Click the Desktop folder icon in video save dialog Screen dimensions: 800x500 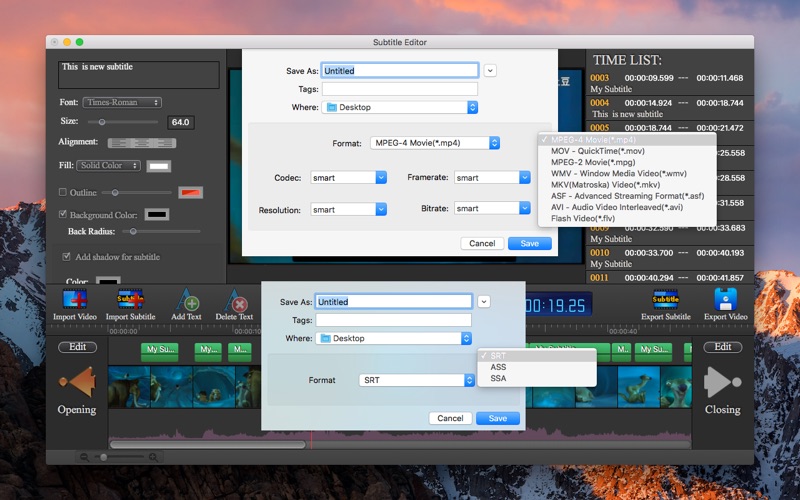point(332,107)
